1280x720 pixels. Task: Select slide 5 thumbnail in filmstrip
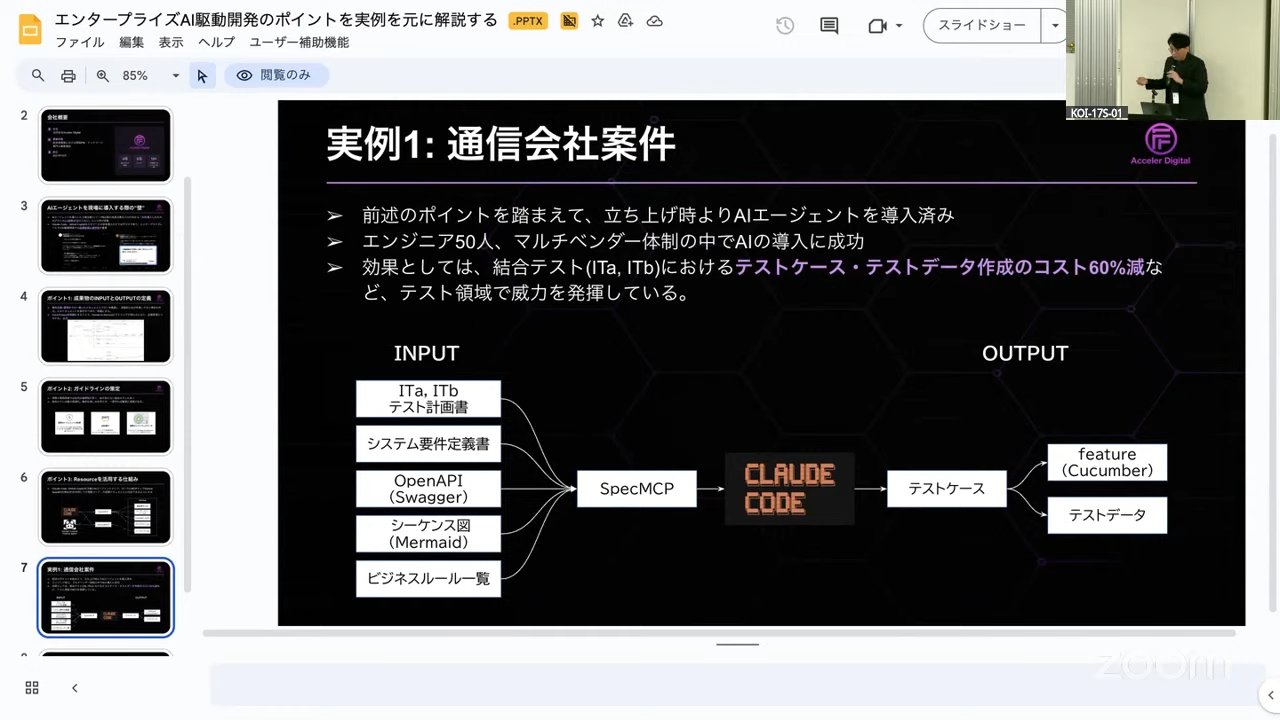tap(105, 417)
